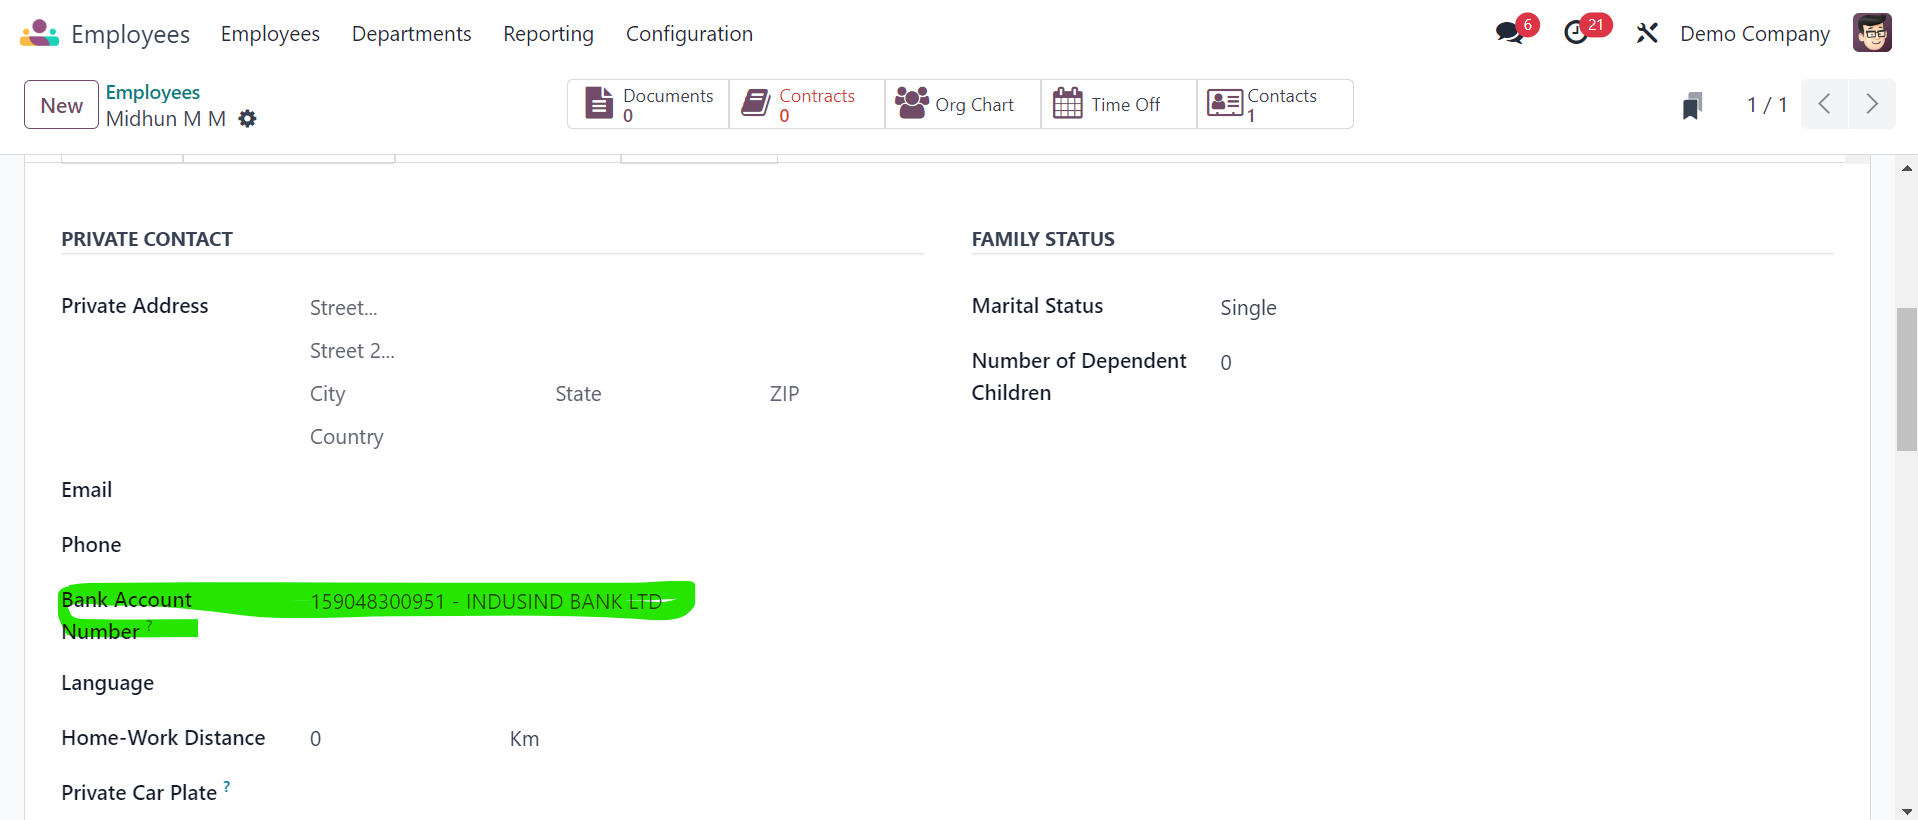This screenshot has height=820, width=1918.
Task: Open the Org Chart button
Action: click(x=963, y=104)
